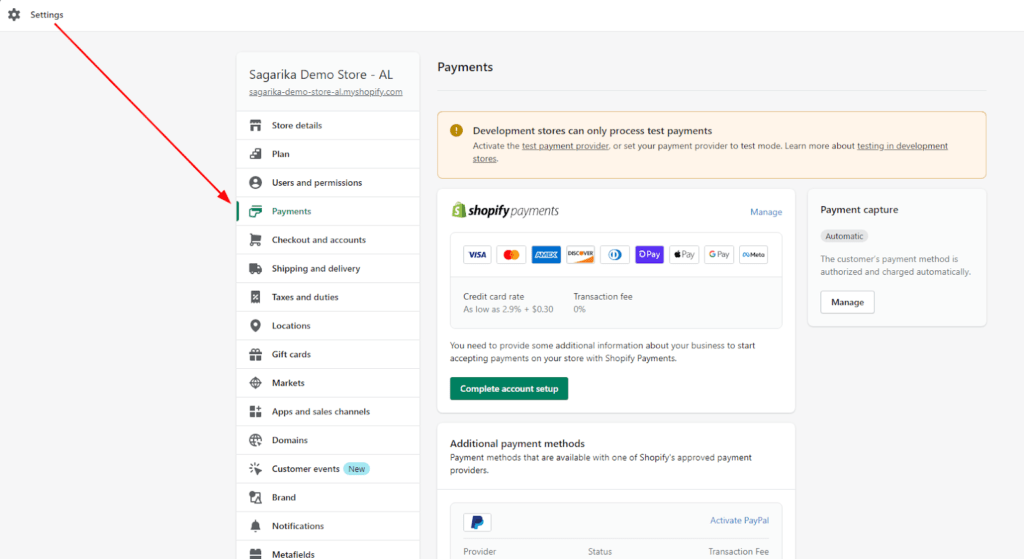
Task: Click the Credit card rate text
Action: point(494,296)
